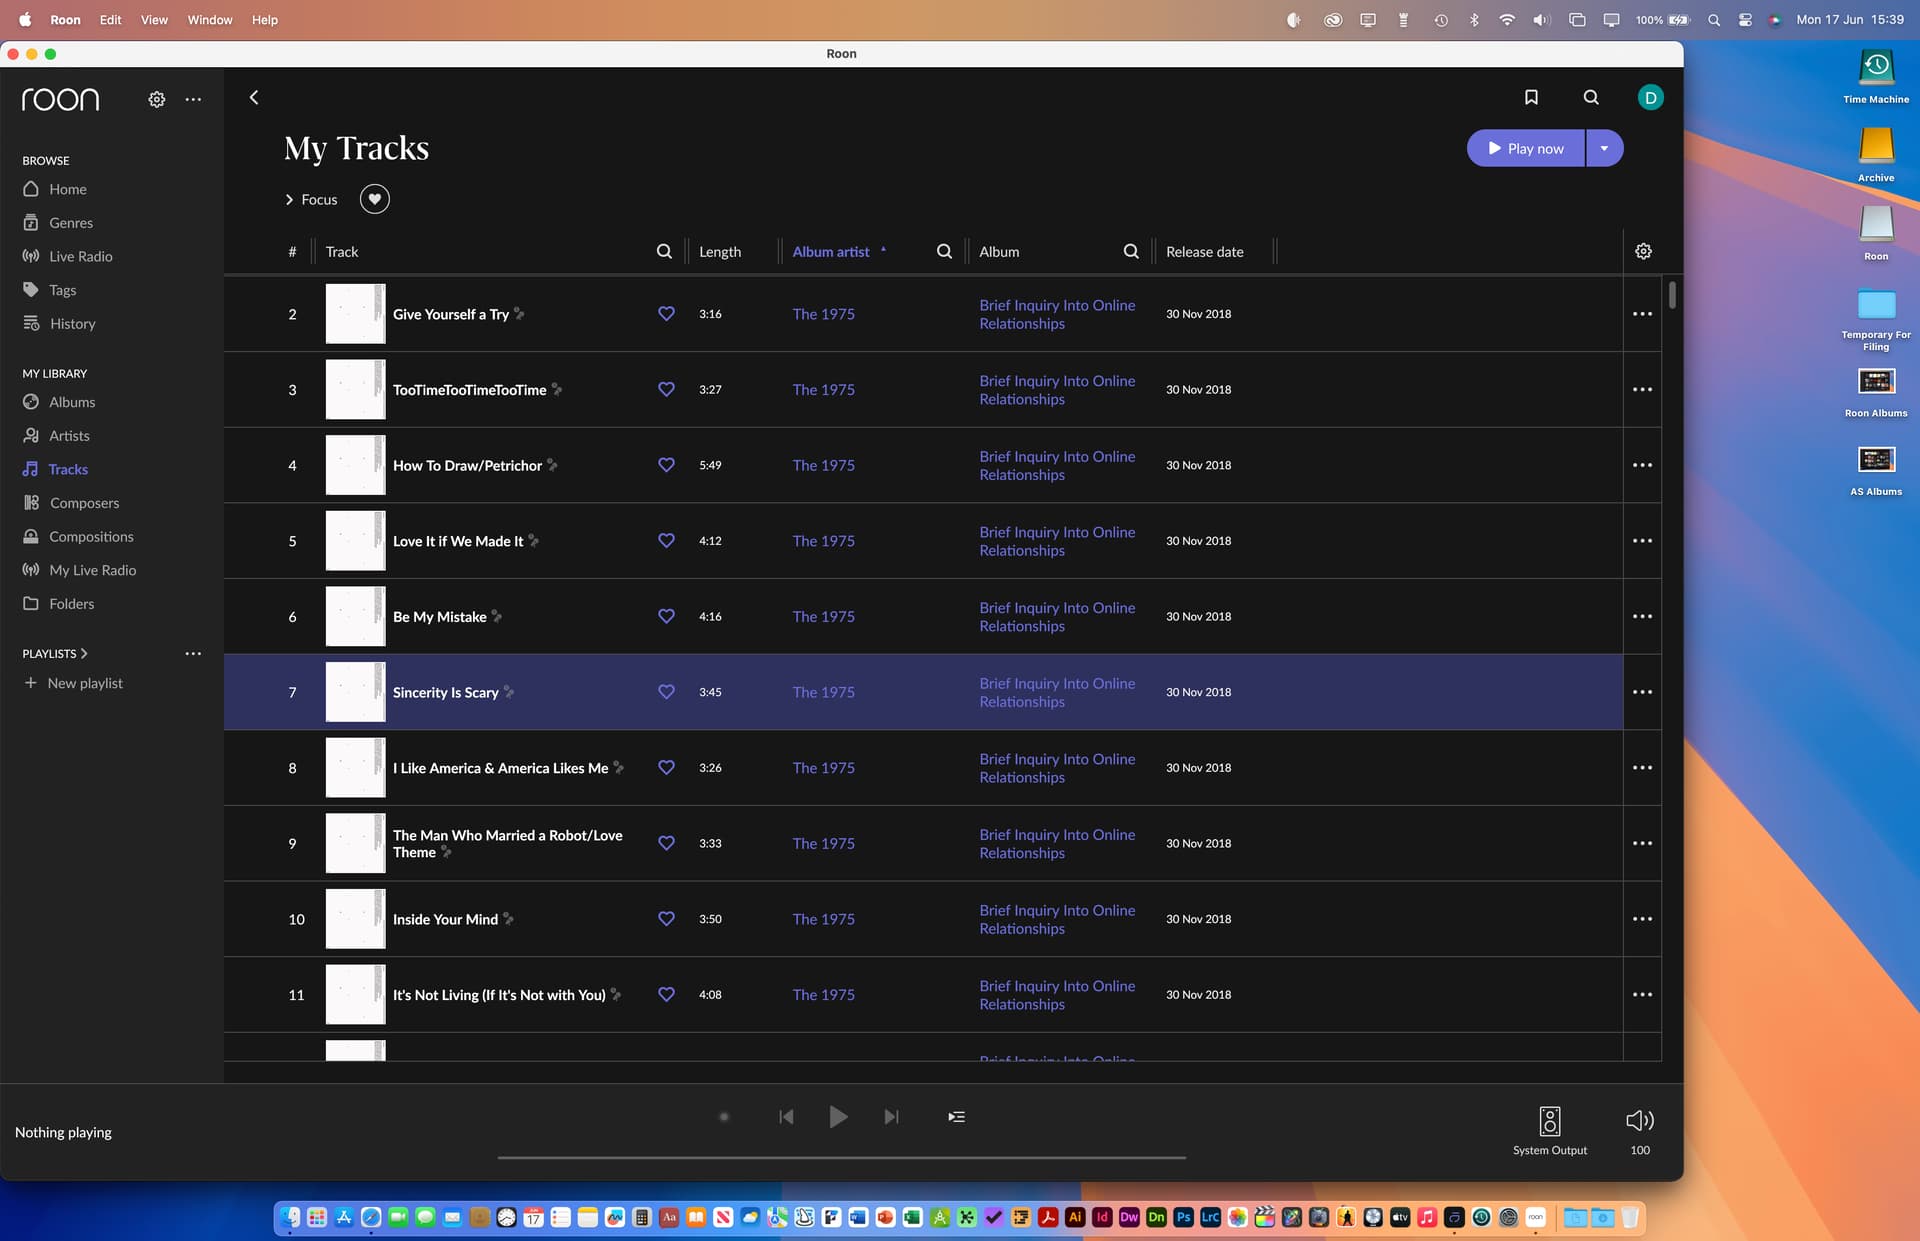The height and width of the screenshot is (1241, 1920).
Task: Click the playback progress bar
Action: (x=841, y=1157)
